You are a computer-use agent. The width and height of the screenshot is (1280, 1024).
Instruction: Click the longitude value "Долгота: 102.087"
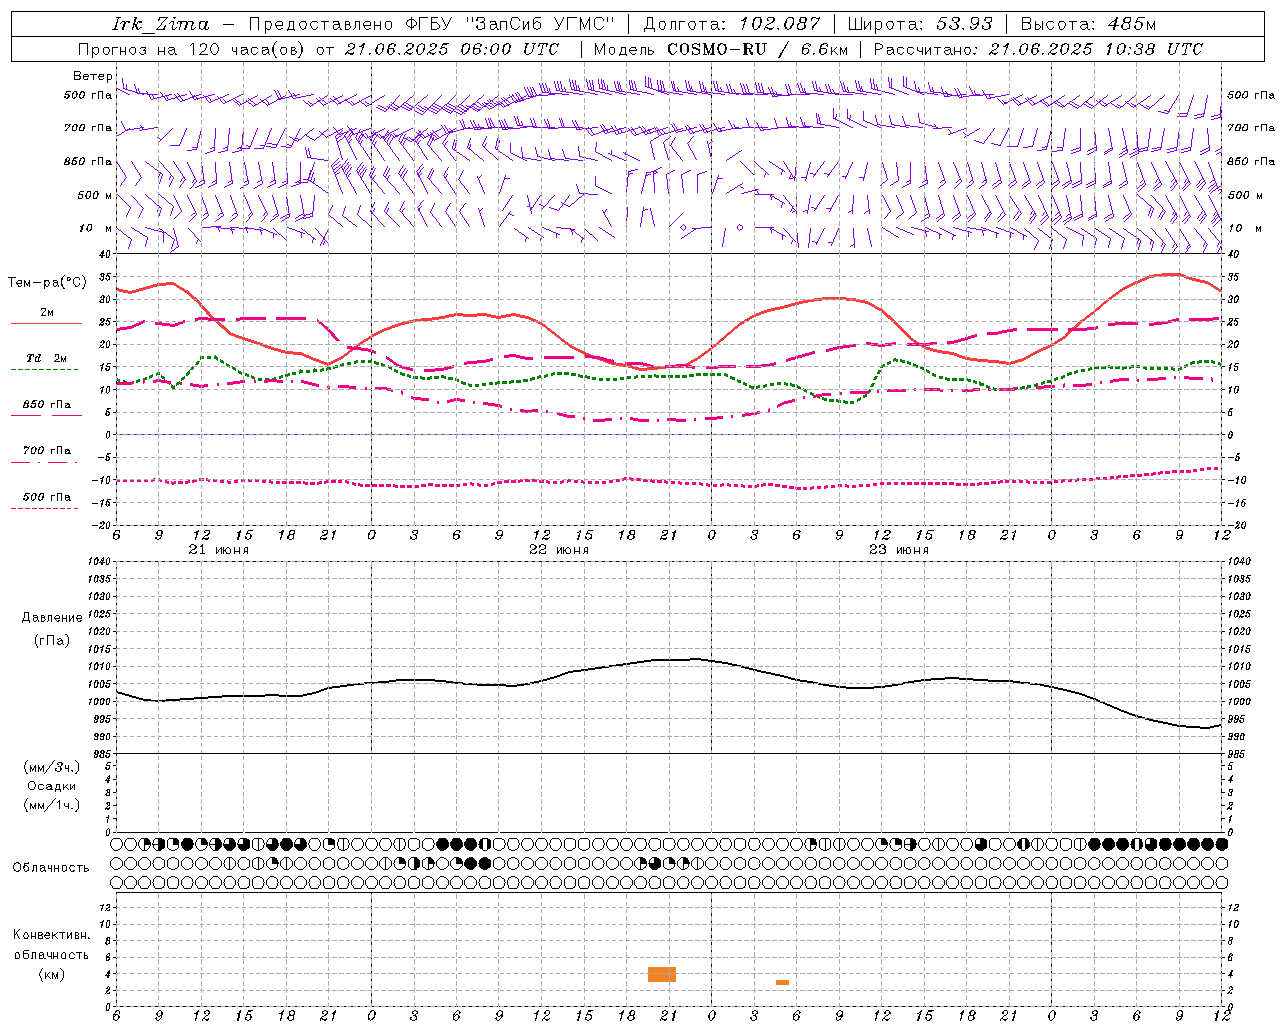click(732, 24)
